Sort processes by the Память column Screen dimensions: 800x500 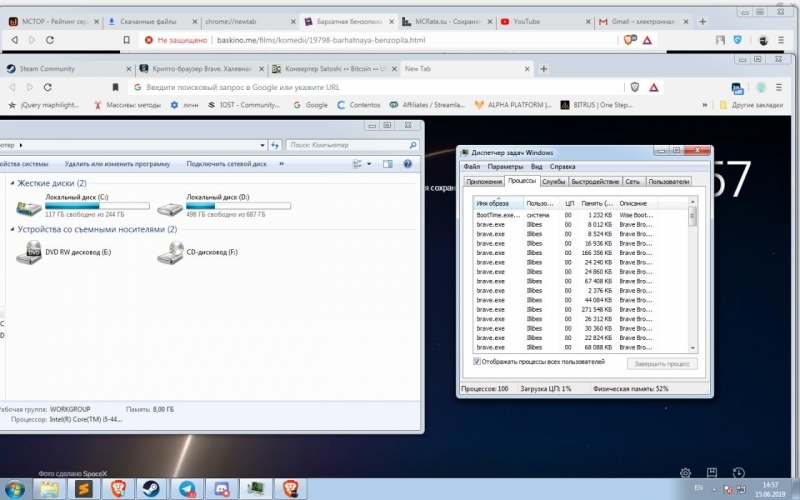(597, 203)
